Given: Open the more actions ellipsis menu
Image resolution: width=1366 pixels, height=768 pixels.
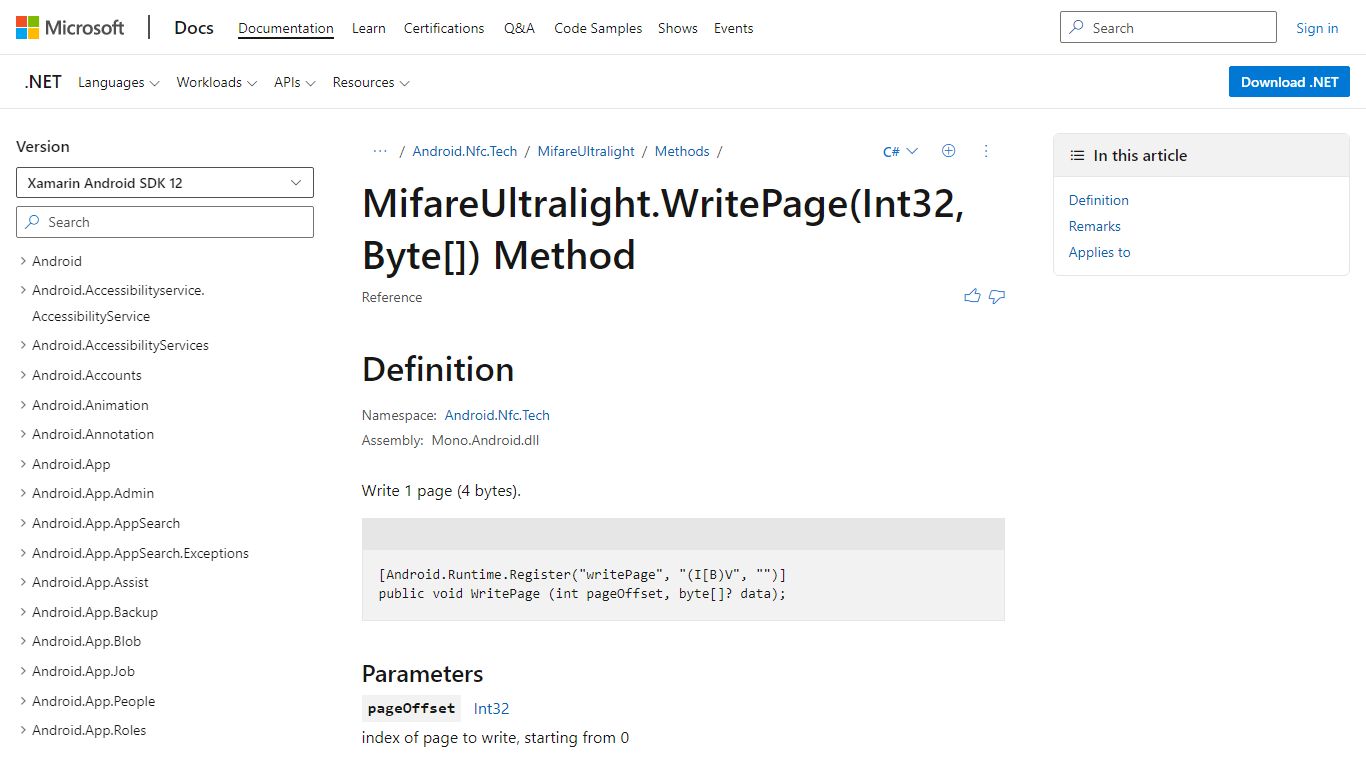Looking at the screenshot, I should [986, 151].
